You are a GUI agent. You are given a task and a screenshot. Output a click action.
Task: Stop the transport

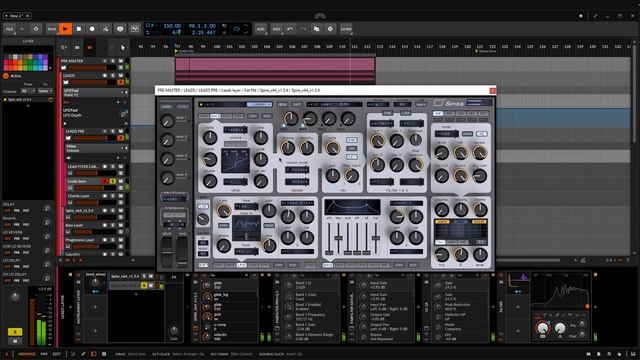click(x=79, y=29)
